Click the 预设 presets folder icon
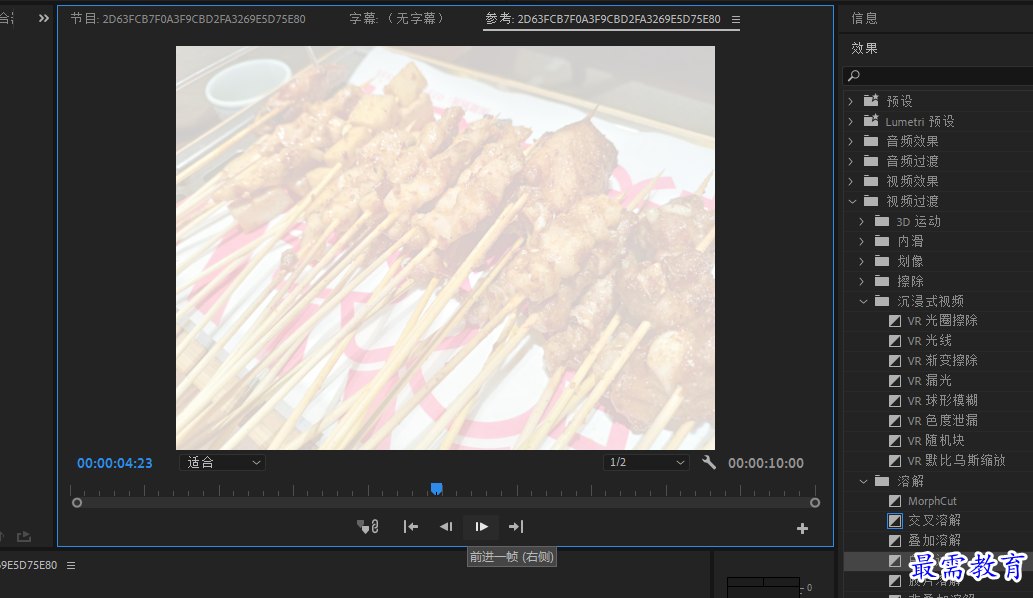 (871, 101)
